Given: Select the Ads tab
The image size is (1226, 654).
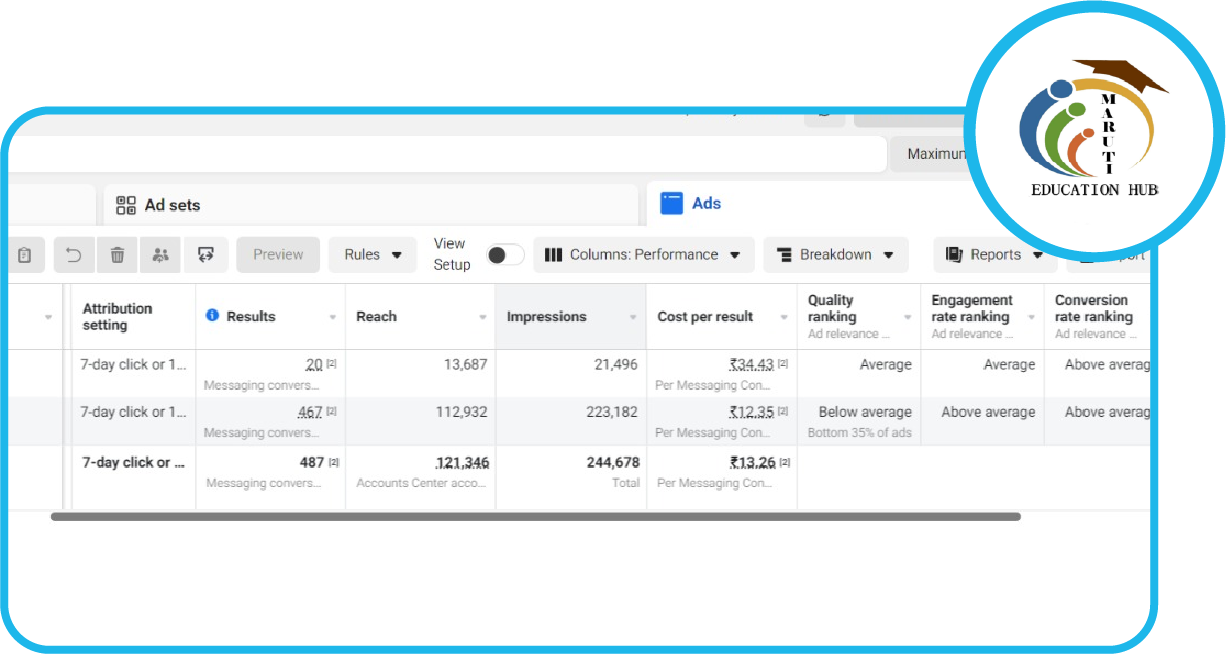Looking at the screenshot, I should 706,203.
